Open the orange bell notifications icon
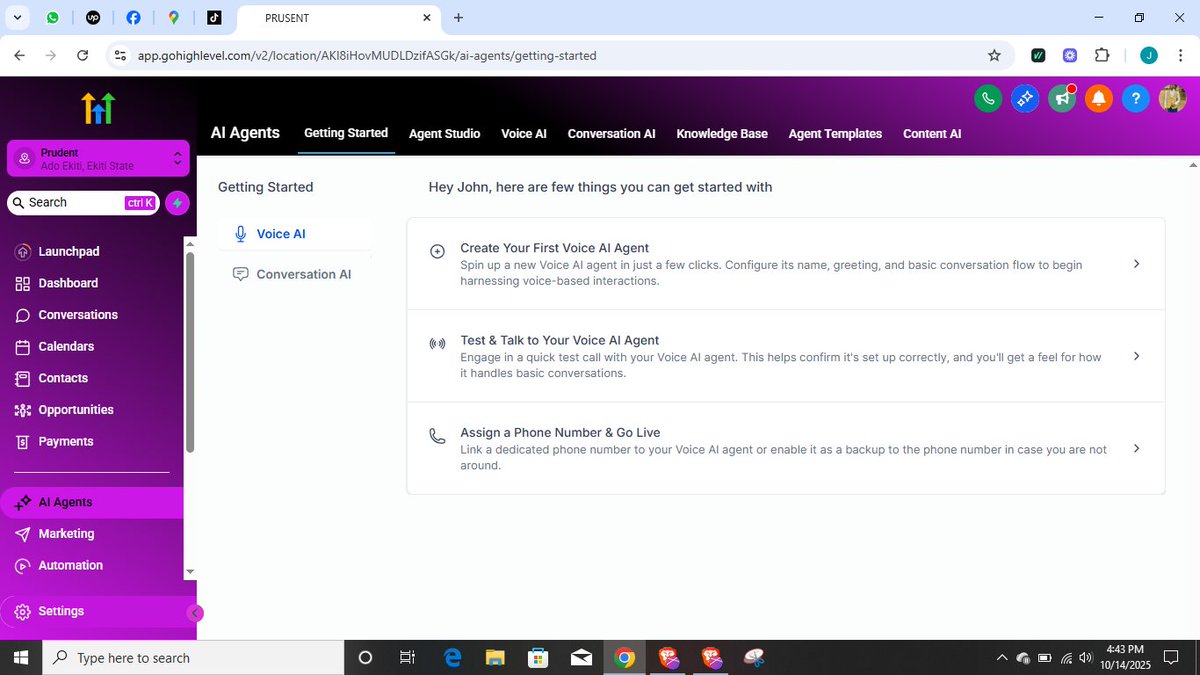This screenshot has width=1200, height=675. click(1099, 98)
